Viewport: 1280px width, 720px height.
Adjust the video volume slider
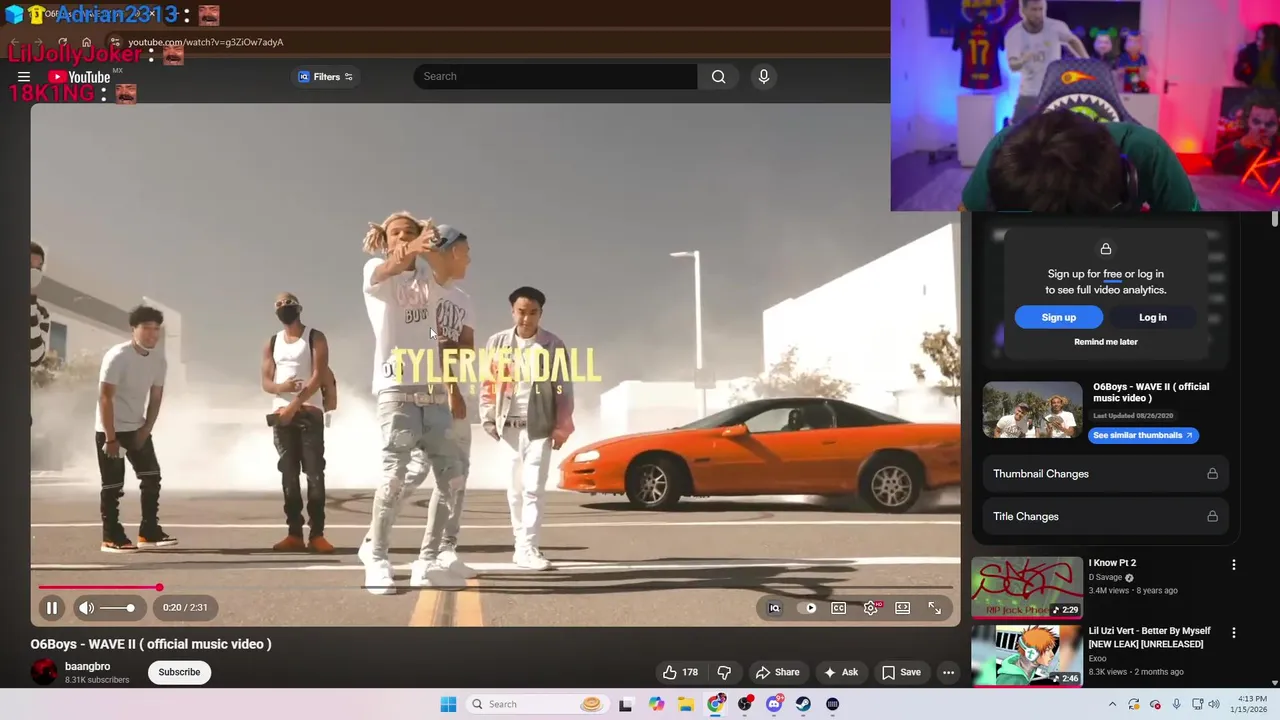pyautogui.click(x=117, y=608)
